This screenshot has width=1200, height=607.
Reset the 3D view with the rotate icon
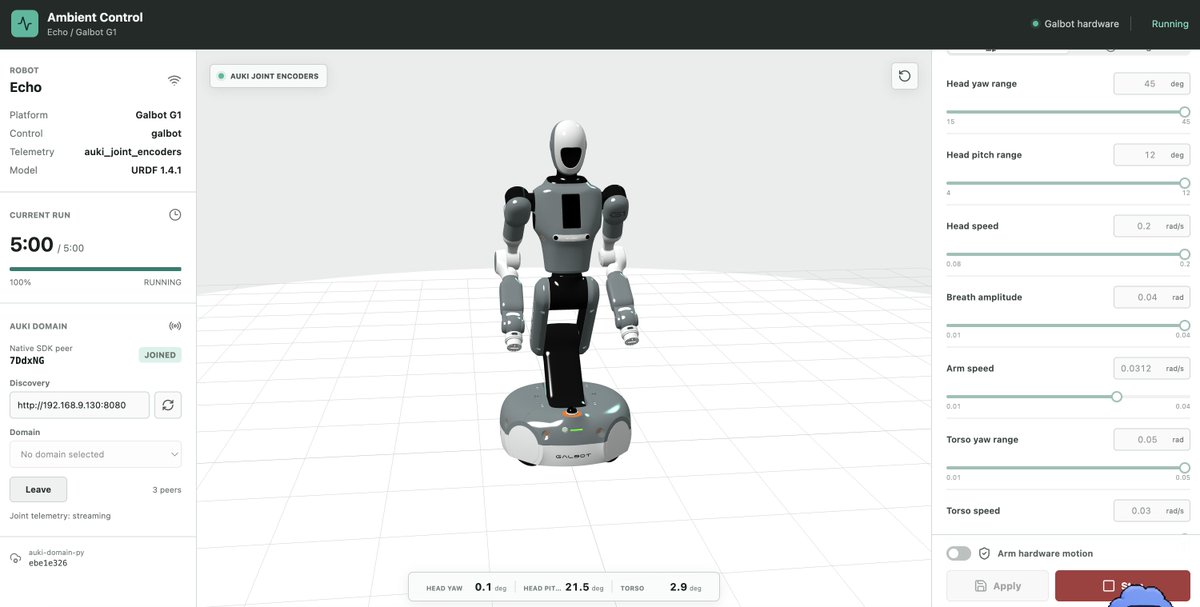click(x=905, y=76)
